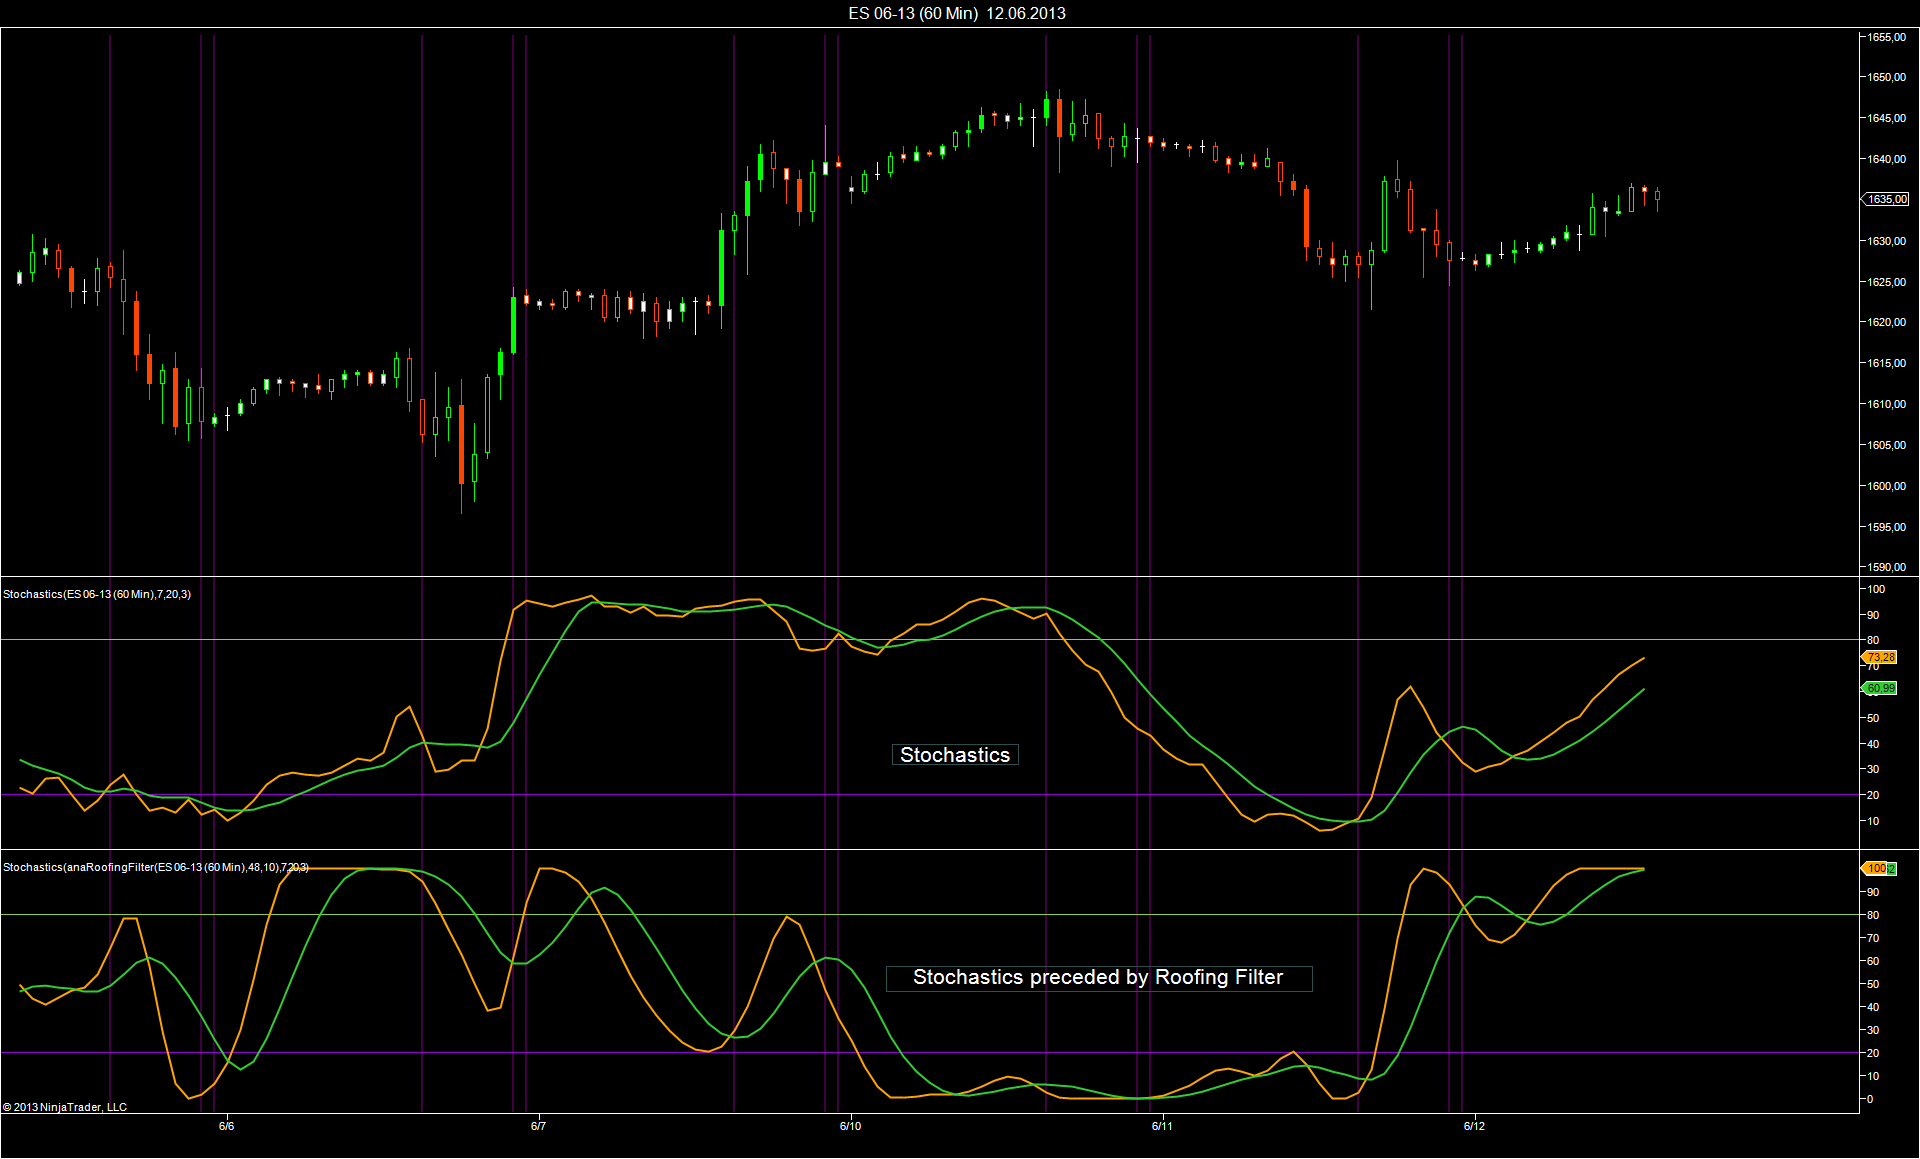This screenshot has height=1159, width=1920.
Task: Click the 1630,00 price axis label
Action: click(x=1886, y=241)
